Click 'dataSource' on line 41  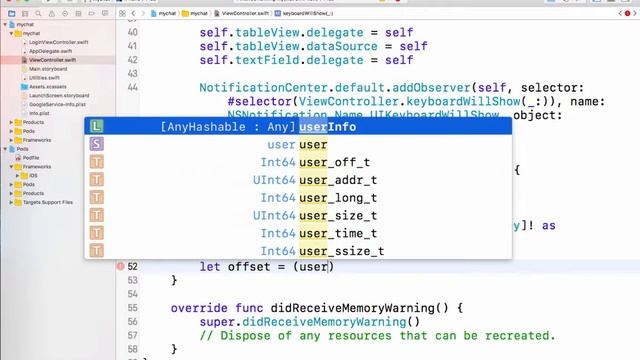(x=342, y=46)
